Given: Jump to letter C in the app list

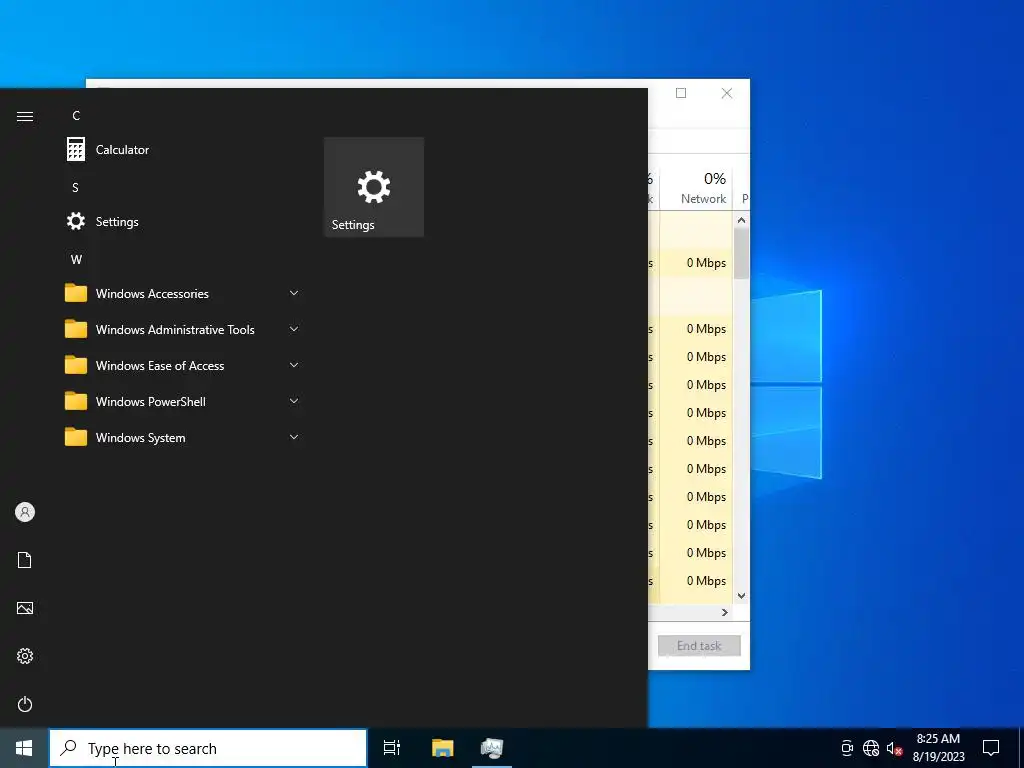Looking at the screenshot, I should coord(76,116).
